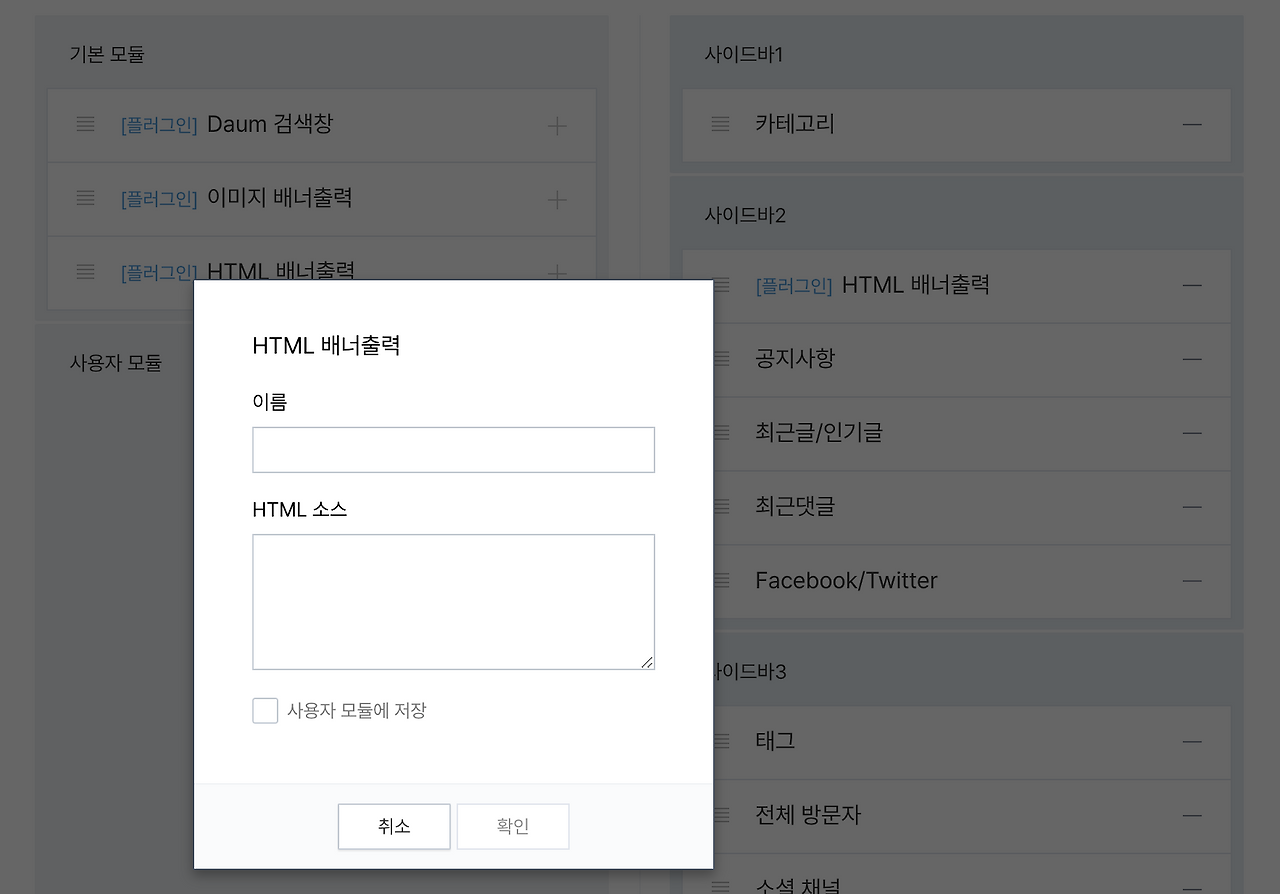Enable the 사용자 모듈에 저장 checkbox
1280x894 pixels.
click(x=265, y=710)
